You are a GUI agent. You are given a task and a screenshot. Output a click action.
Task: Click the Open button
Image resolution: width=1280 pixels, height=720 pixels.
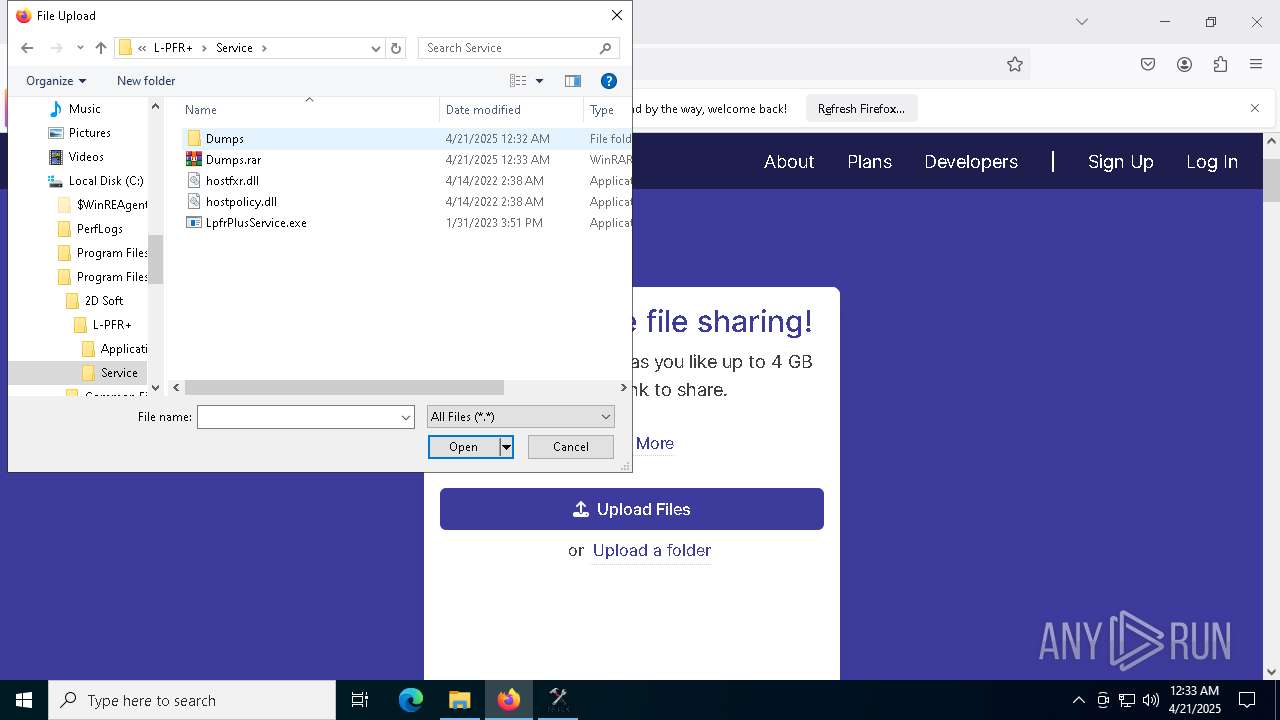point(464,447)
